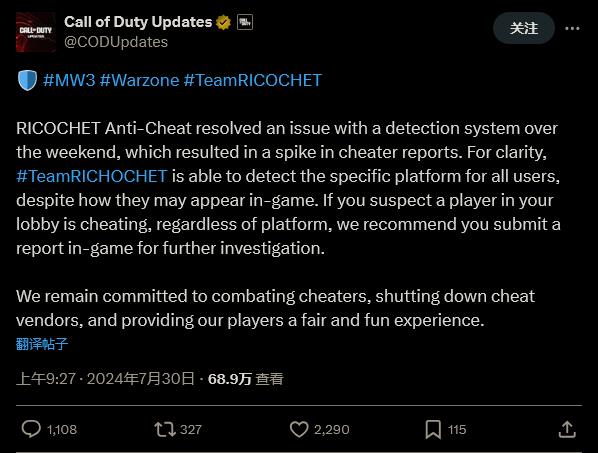The width and height of the screenshot is (598, 453).
Task: View the 68.9万 查看 view count
Action: point(246,379)
